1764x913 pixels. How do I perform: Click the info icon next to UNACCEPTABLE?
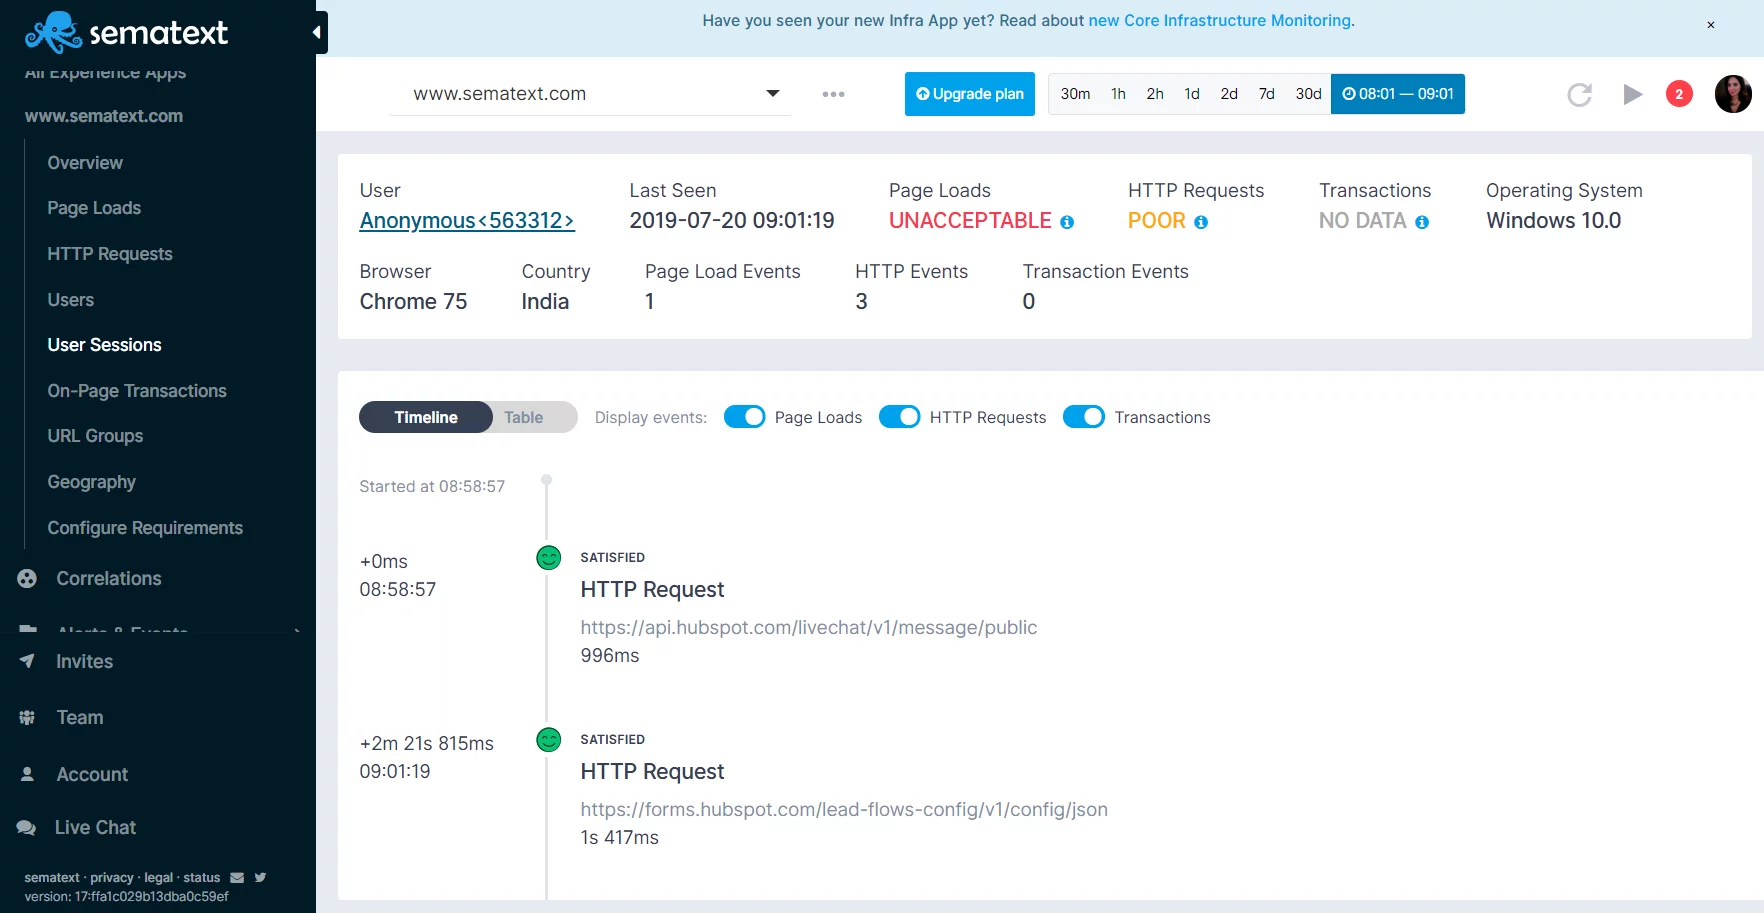click(x=1067, y=222)
